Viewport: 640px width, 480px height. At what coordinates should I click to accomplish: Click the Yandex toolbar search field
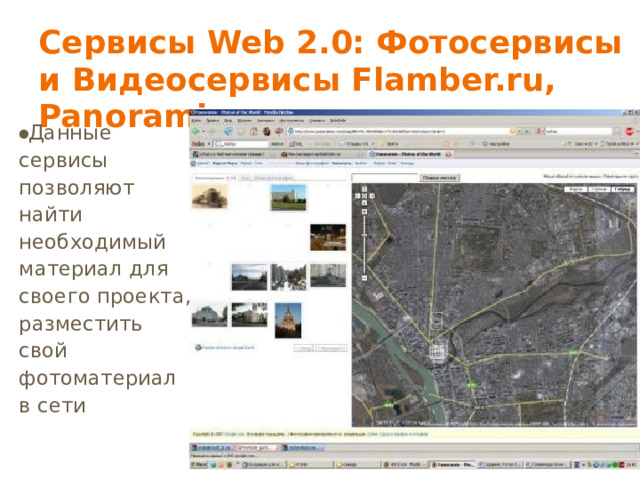pyautogui.click(x=241, y=144)
